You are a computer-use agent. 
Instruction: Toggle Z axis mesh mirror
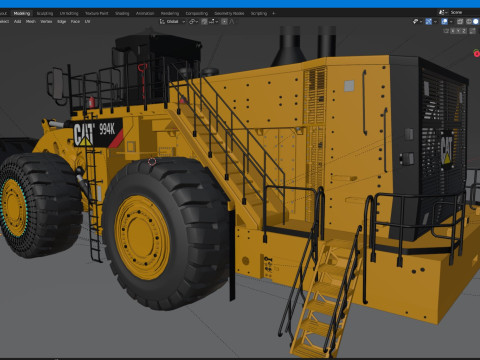pyautogui.click(x=464, y=31)
